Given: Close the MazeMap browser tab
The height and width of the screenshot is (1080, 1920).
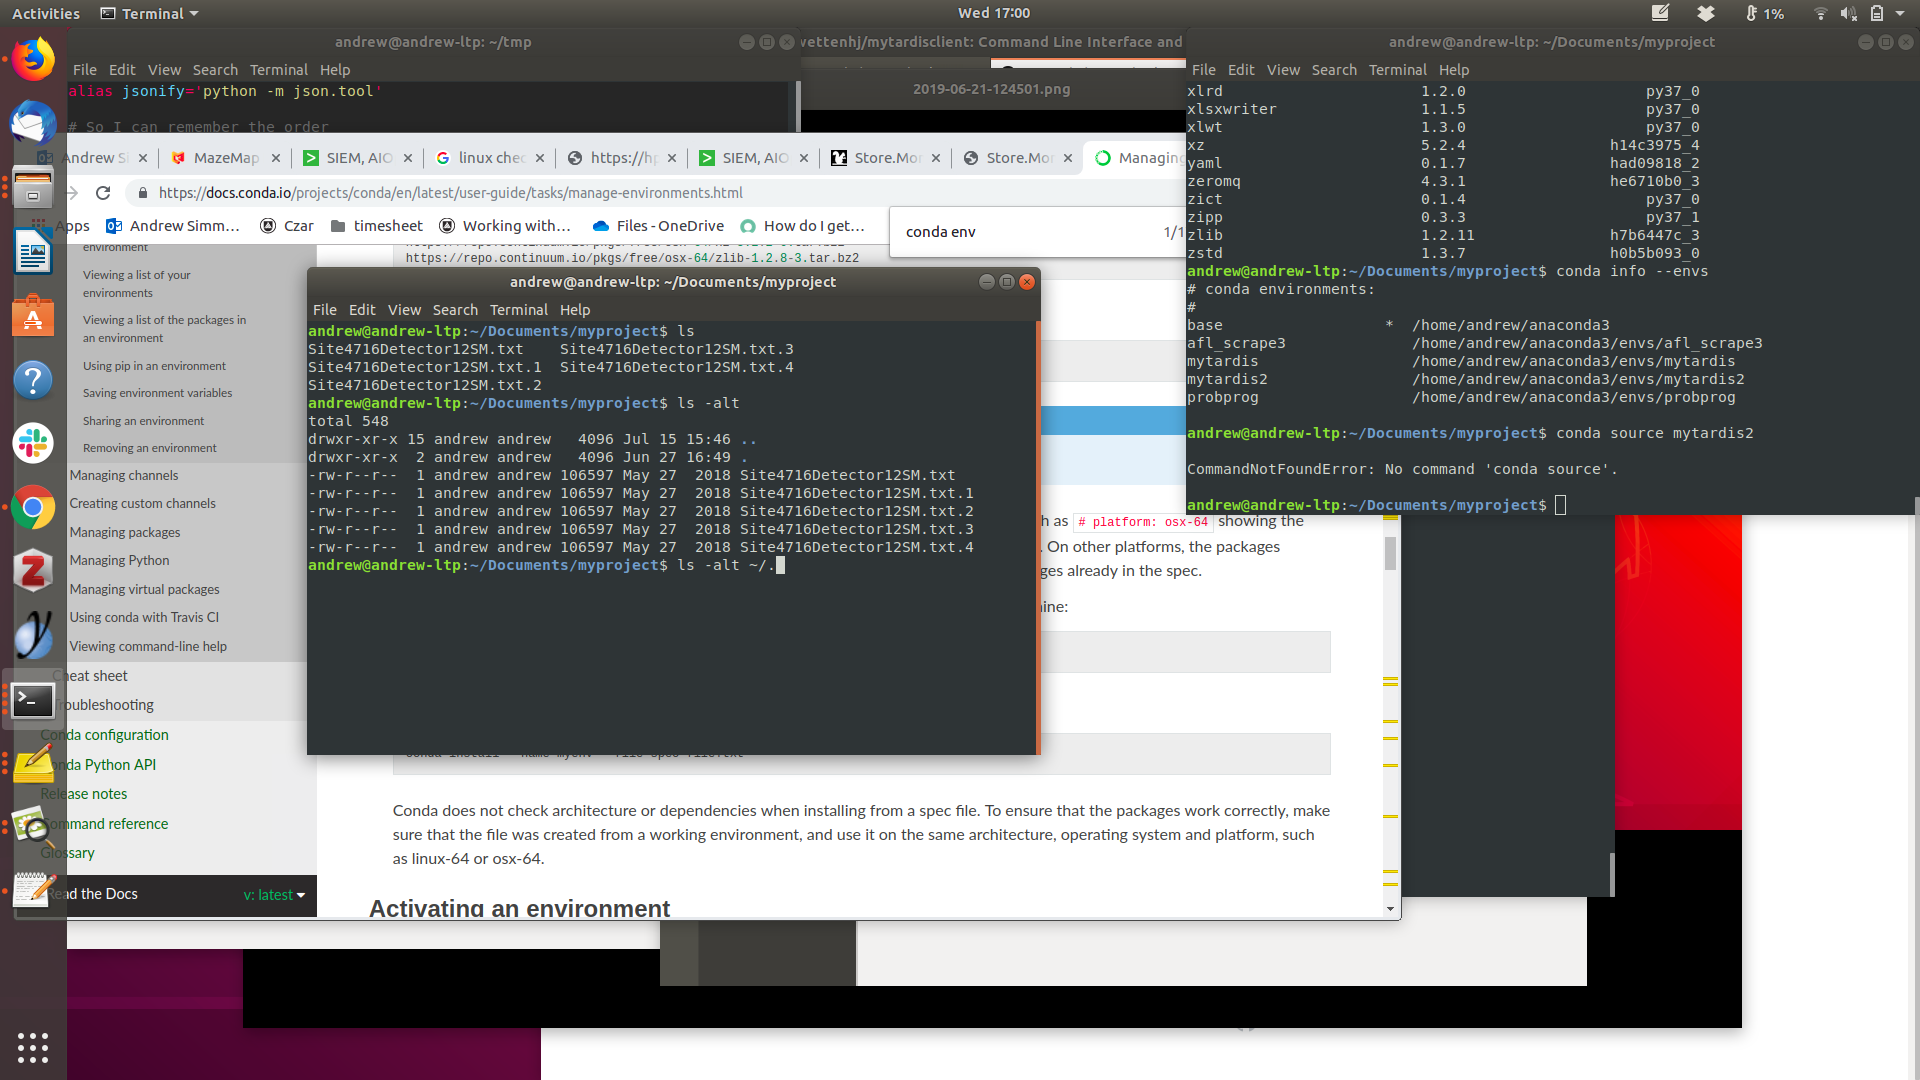Looking at the screenshot, I should 275,158.
